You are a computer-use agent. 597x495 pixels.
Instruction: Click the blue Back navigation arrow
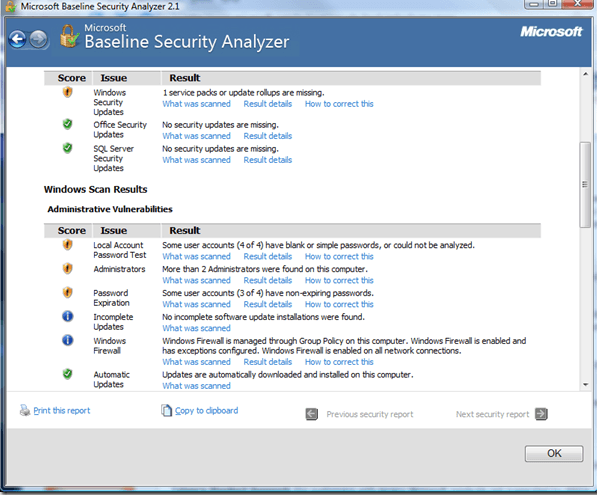18,39
